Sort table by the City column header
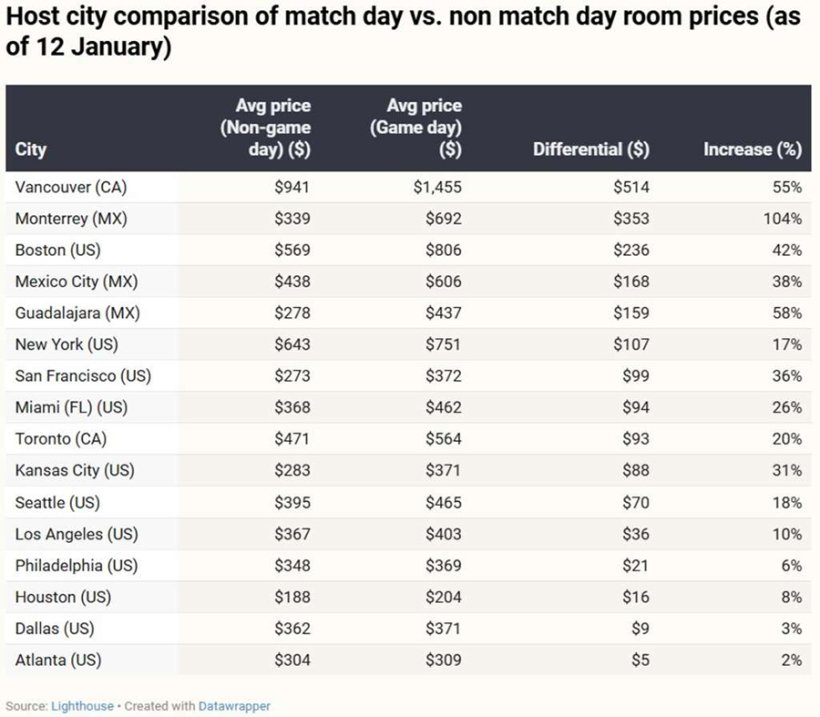The height and width of the screenshot is (717, 820). point(31,150)
